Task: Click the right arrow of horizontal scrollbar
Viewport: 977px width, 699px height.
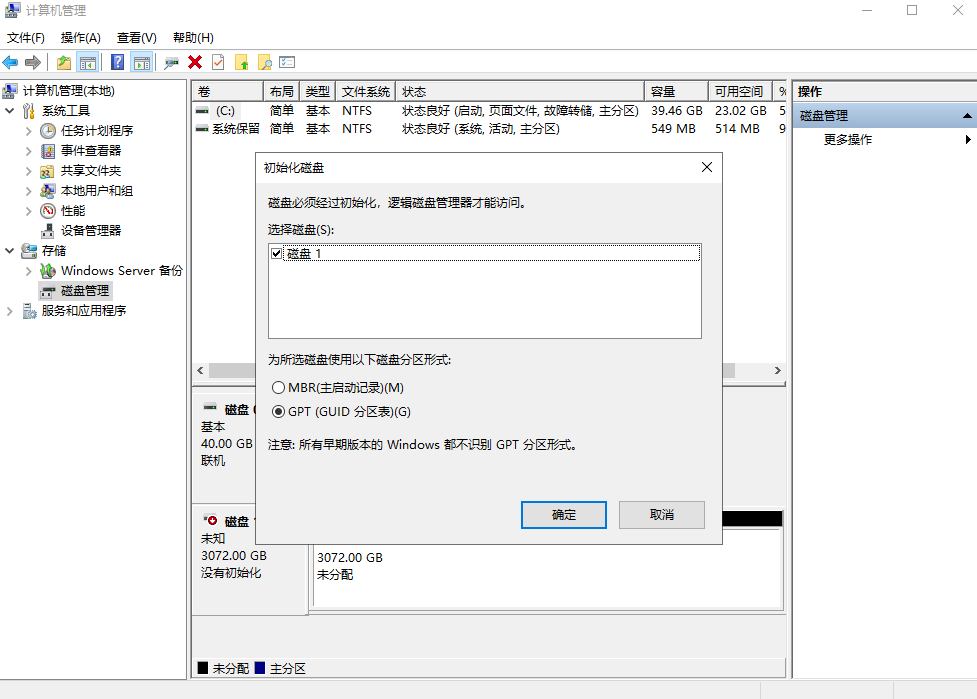Action: click(778, 371)
